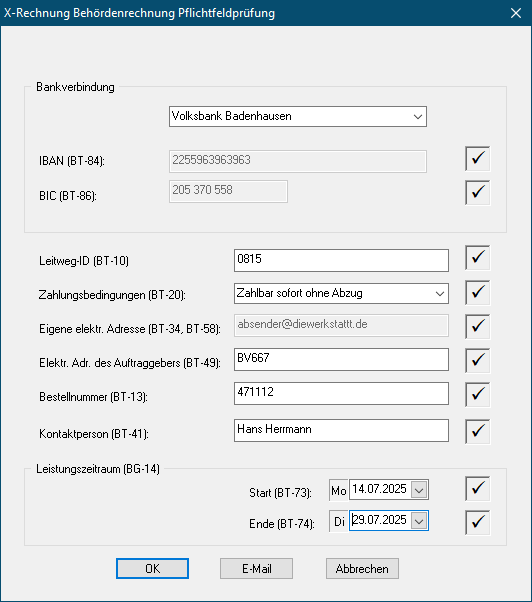Toggle the Zahlungsbedingungen checkmark box
The height and width of the screenshot is (602, 532).
point(477,293)
